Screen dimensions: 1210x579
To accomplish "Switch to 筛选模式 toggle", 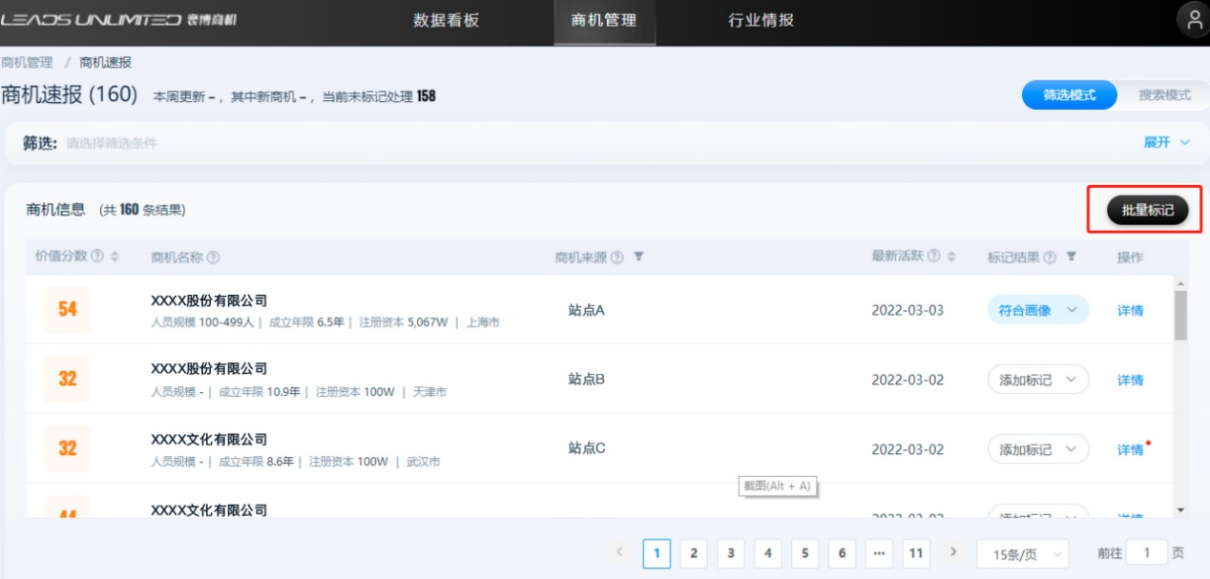I will click(x=1069, y=95).
